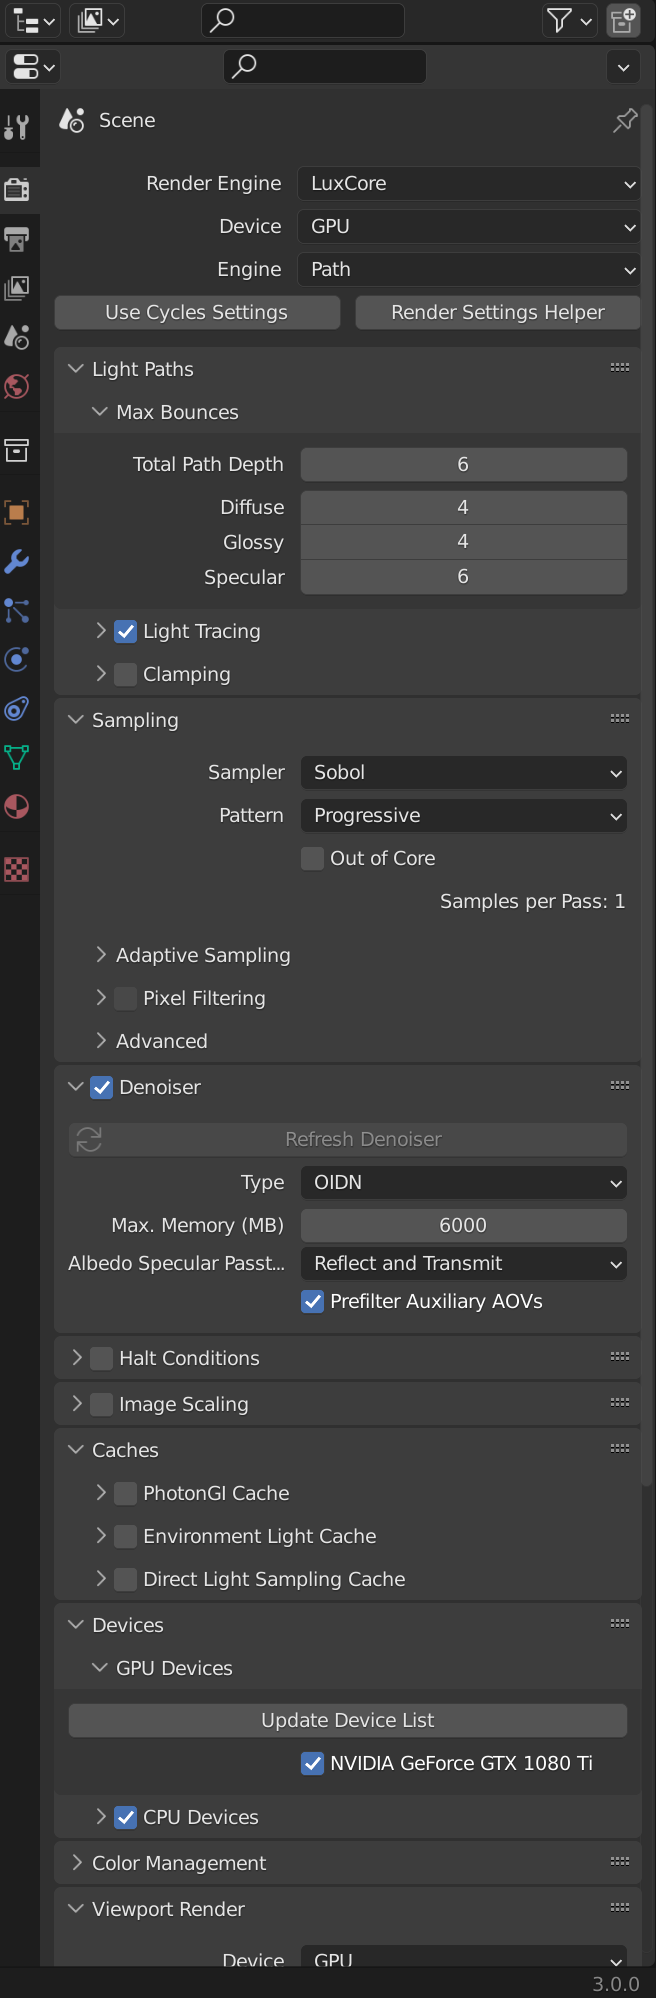The width and height of the screenshot is (656, 1998).
Task: Switch to the Tool properties tab
Action: (17, 127)
